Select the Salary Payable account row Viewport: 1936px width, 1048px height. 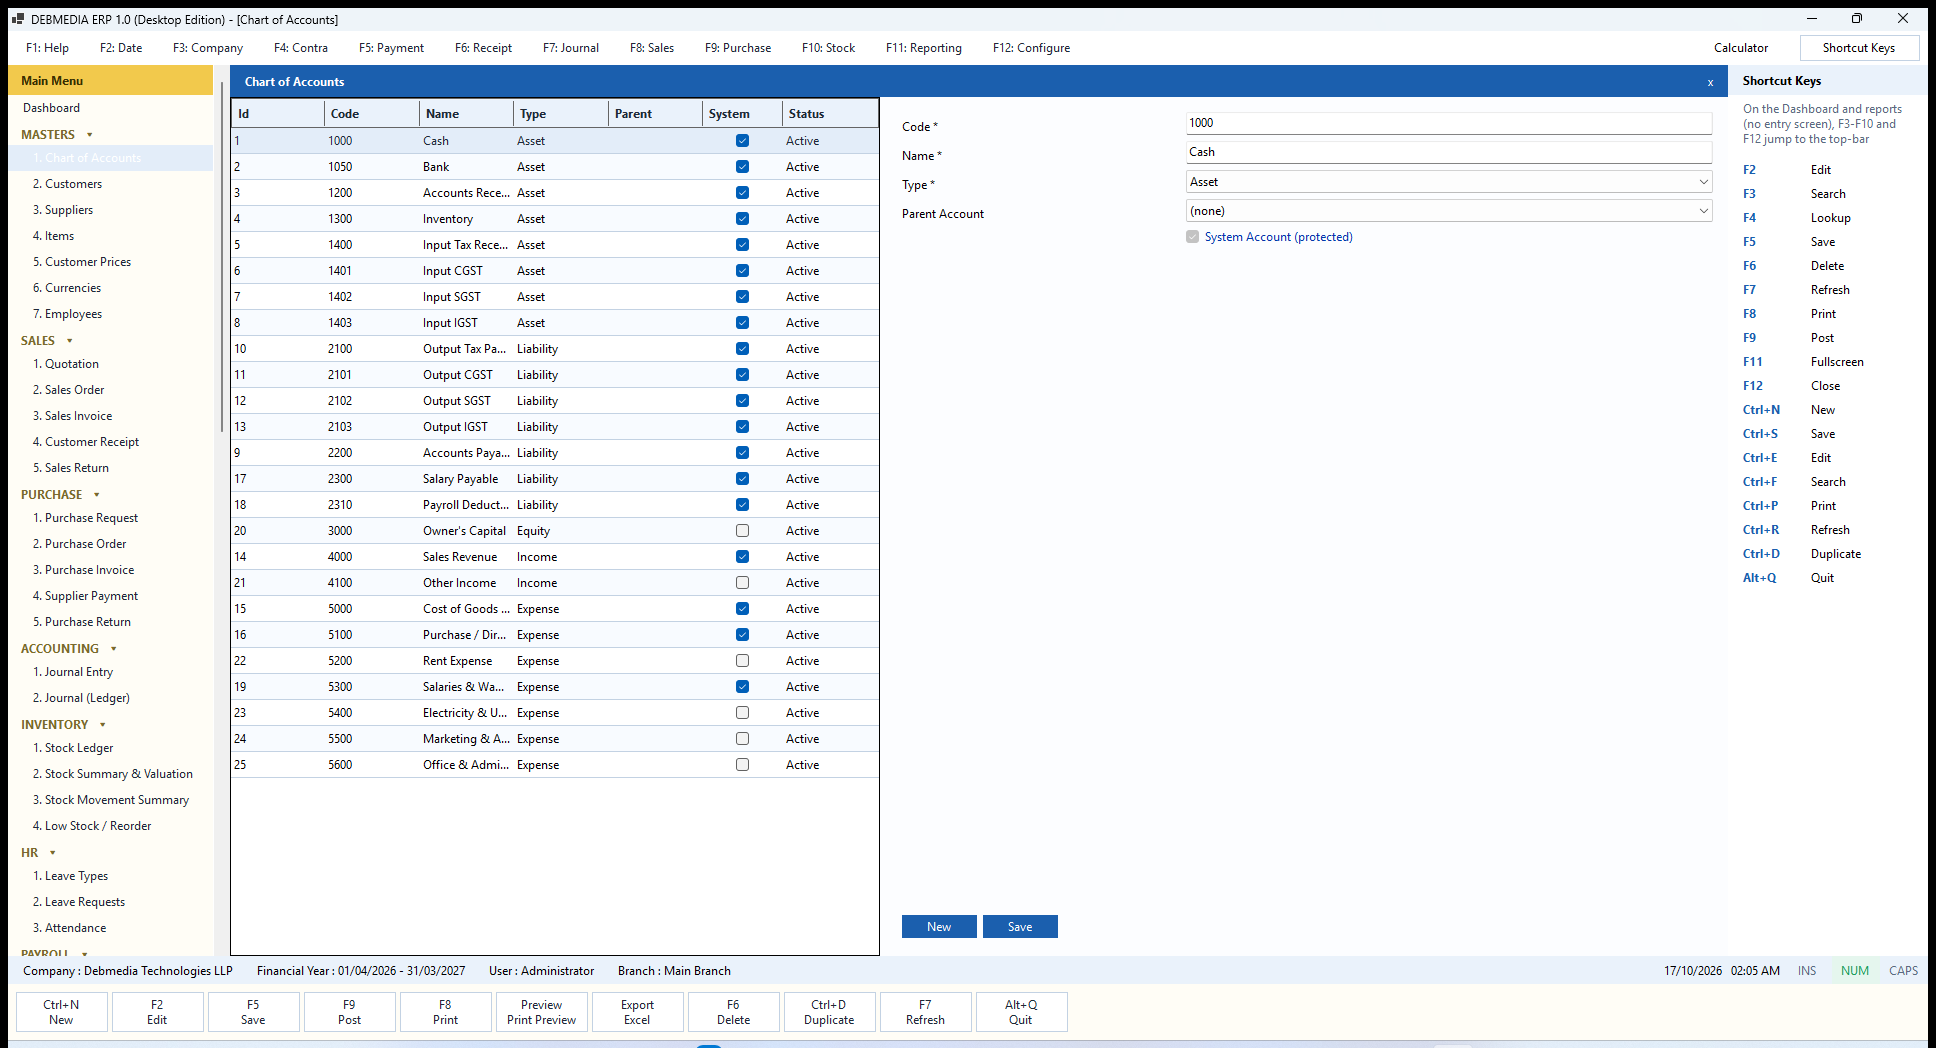(555, 479)
